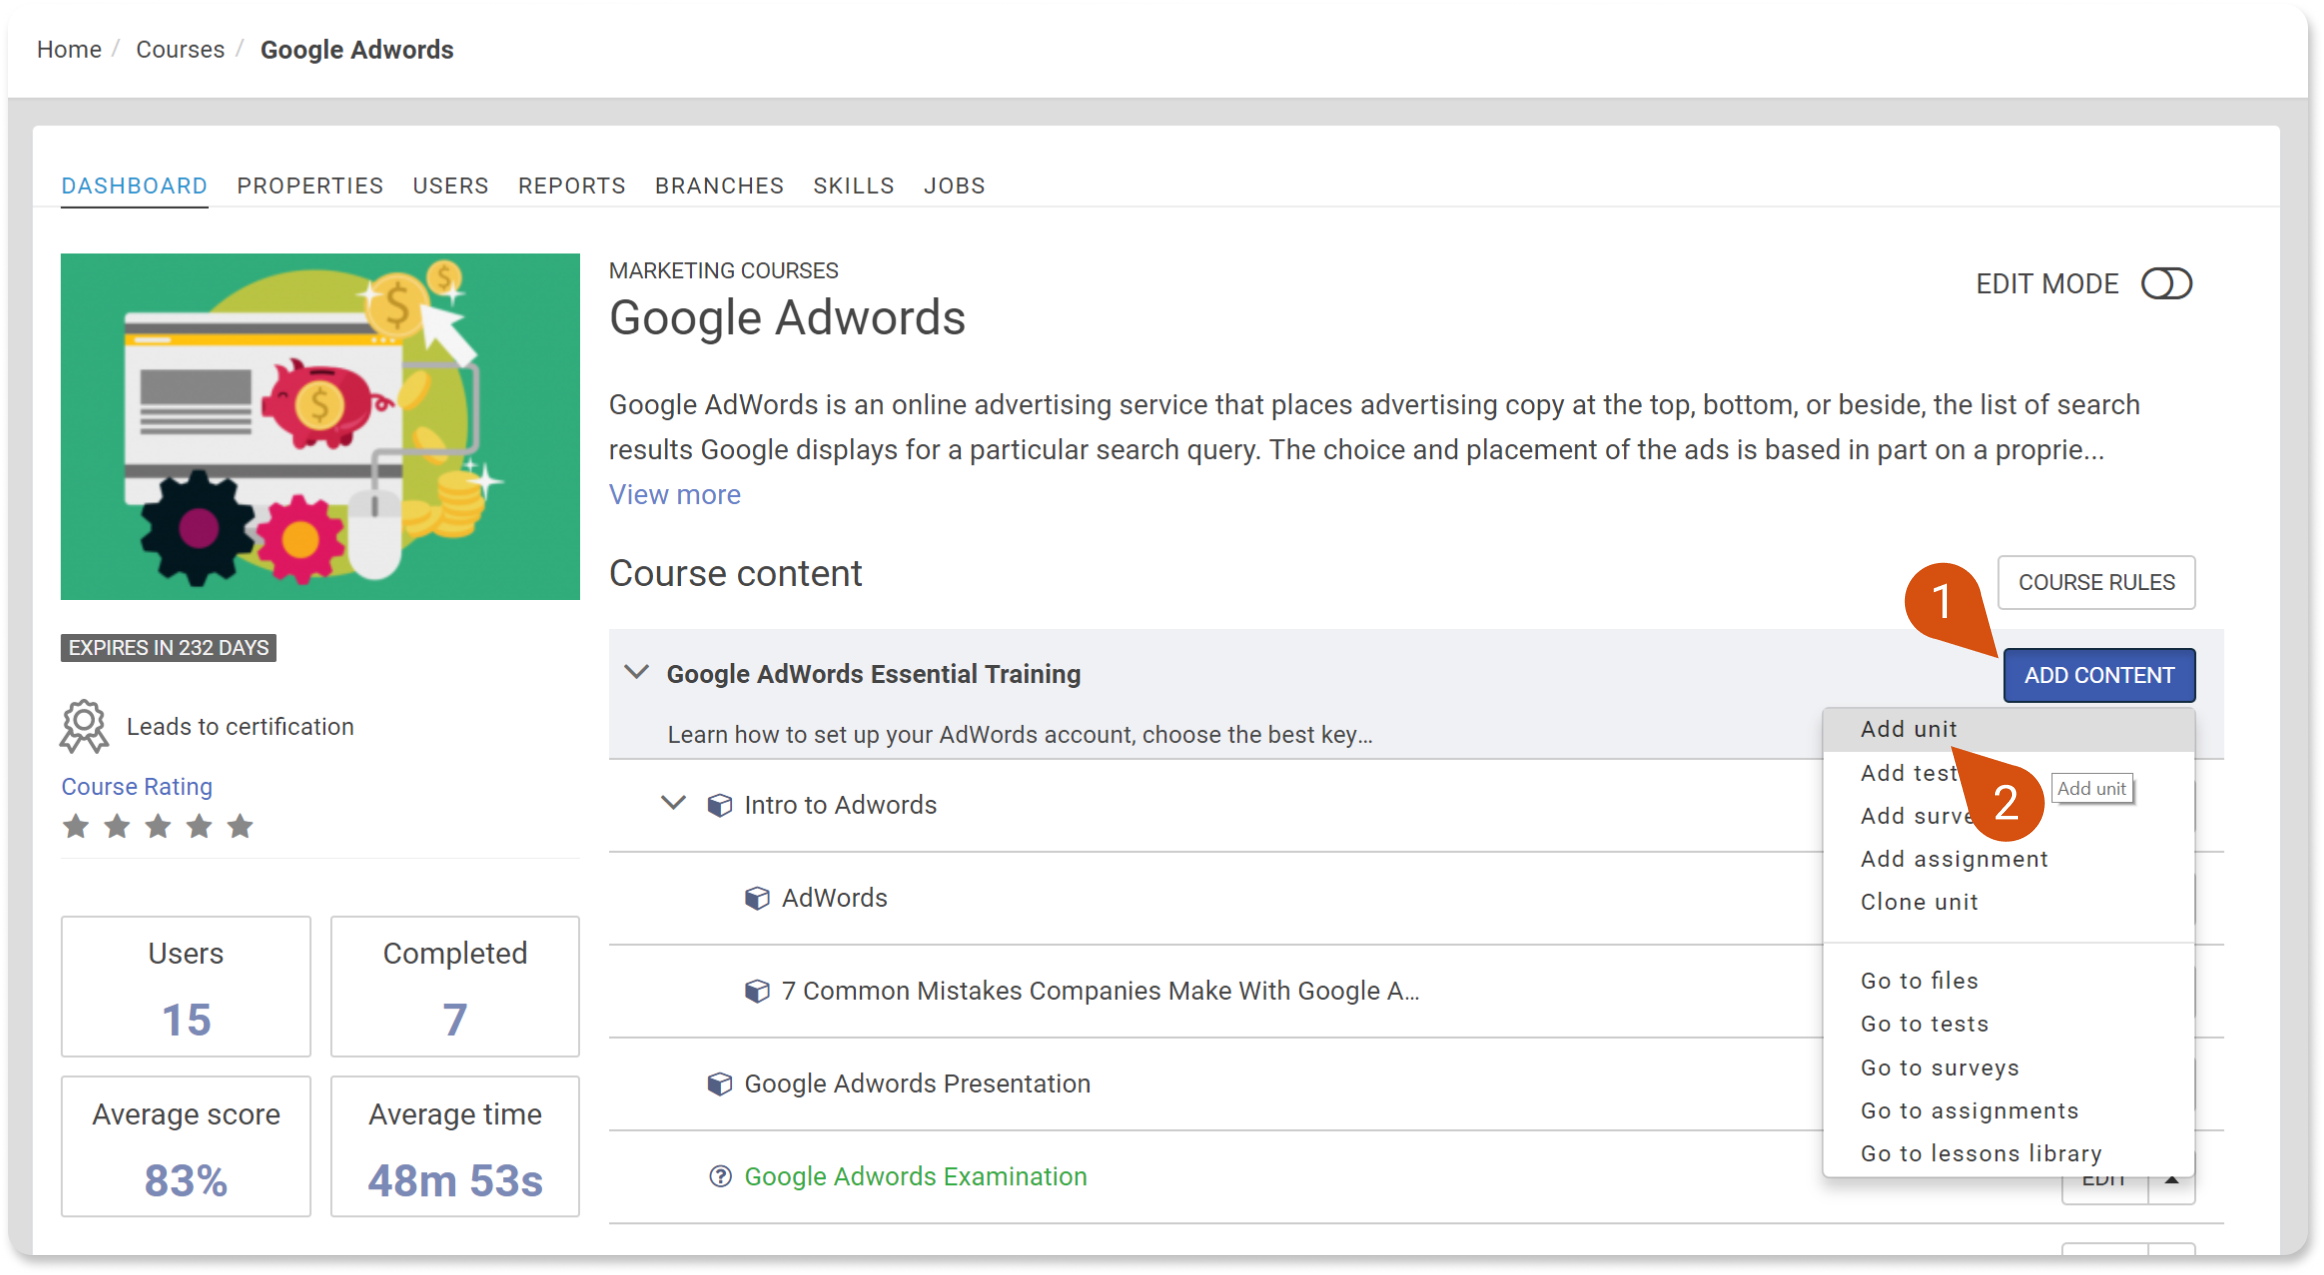Open the Branches tab
This screenshot has height=1275, width=2324.
pos(719,186)
